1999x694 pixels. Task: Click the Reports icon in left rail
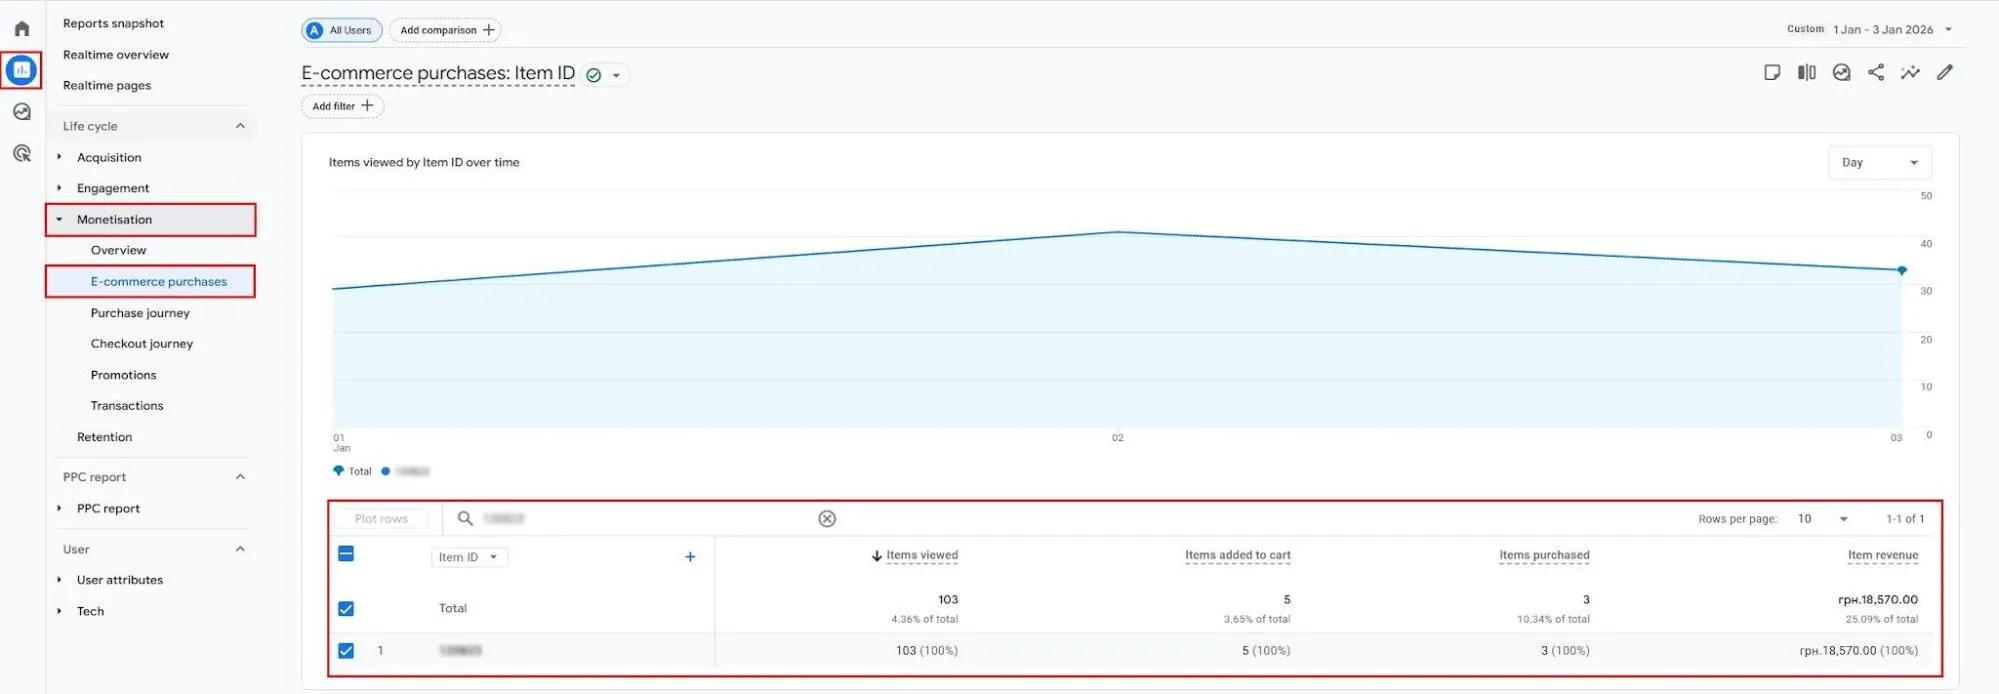(22, 70)
